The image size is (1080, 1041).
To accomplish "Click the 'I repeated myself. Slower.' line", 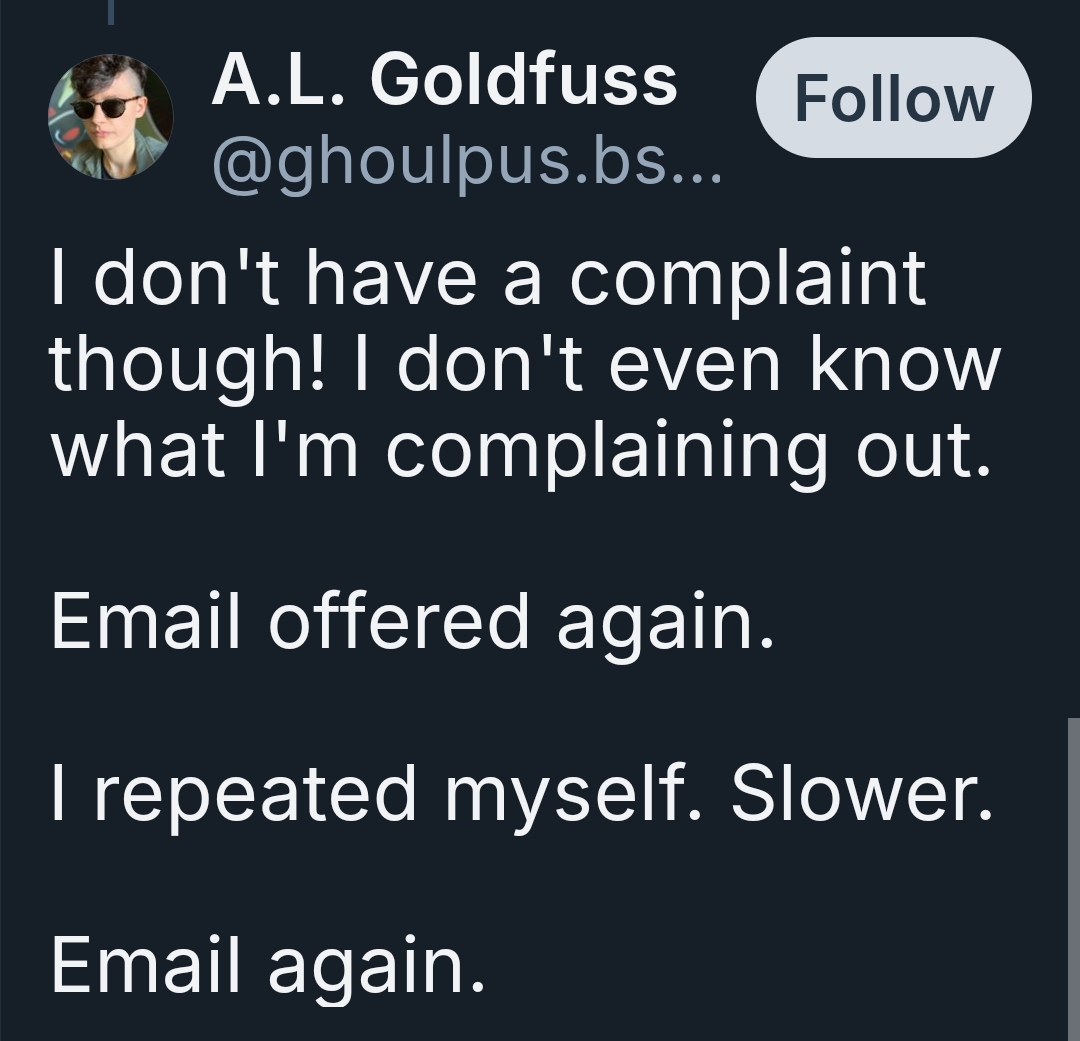I will coord(521,793).
